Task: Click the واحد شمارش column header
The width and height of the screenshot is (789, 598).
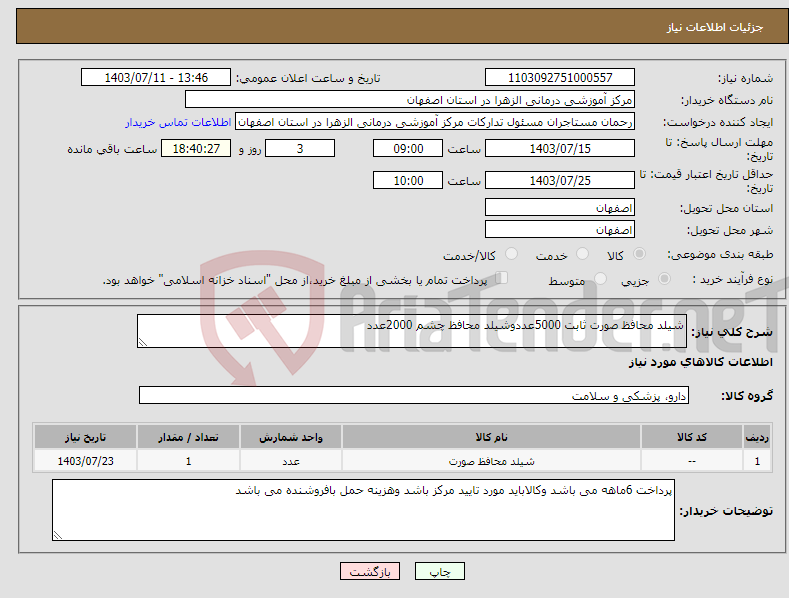Action: click(291, 437)
